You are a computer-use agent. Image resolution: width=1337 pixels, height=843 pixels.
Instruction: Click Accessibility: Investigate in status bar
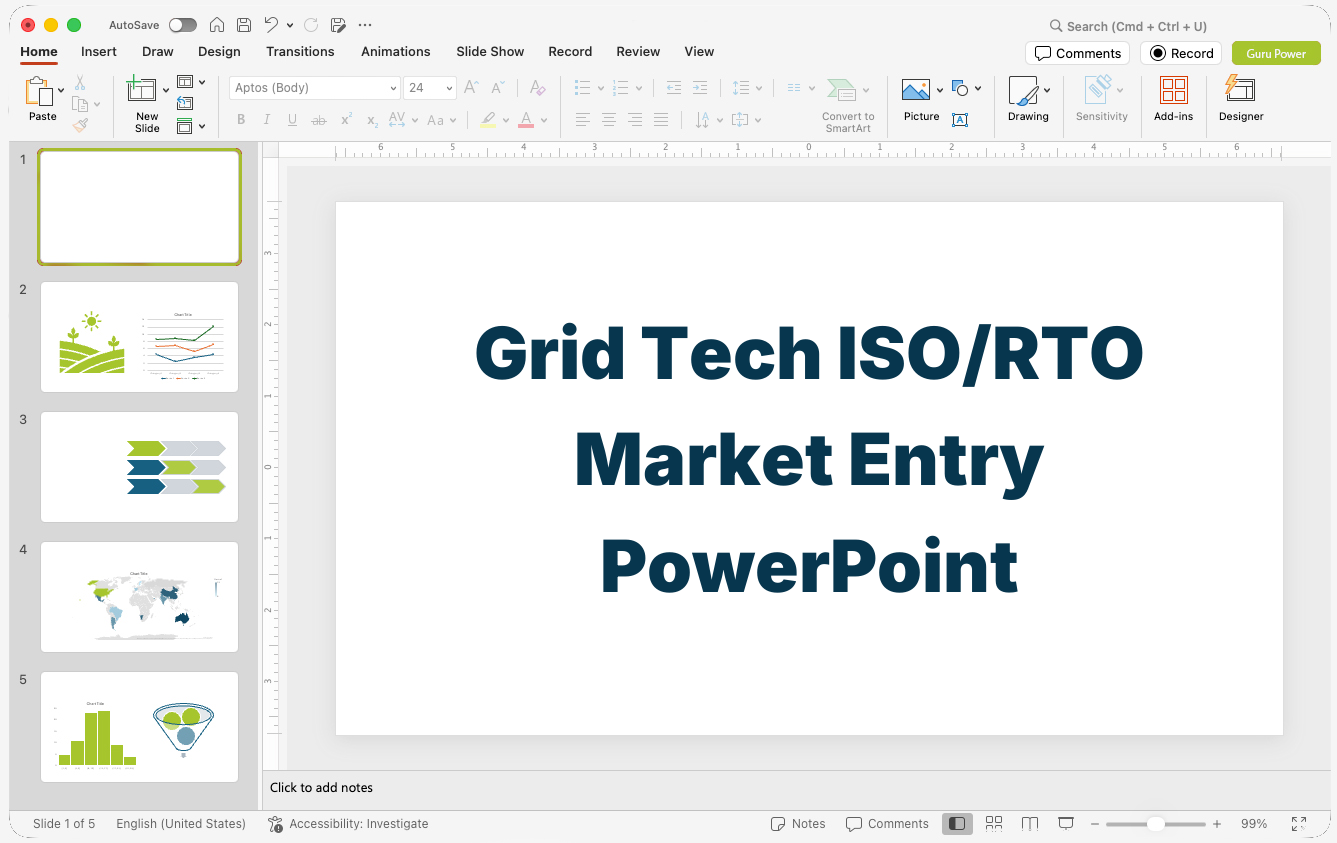(x=348, y=824)
